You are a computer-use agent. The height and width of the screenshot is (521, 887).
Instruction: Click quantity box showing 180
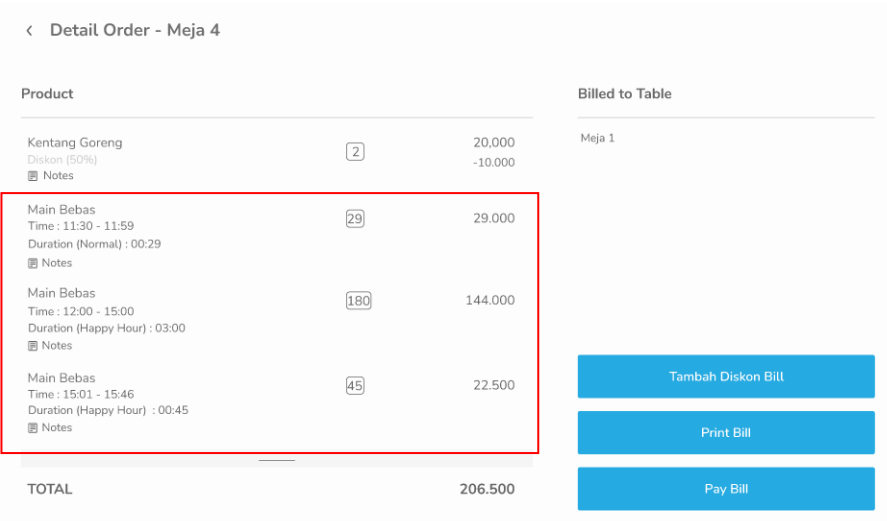point(358,301)
